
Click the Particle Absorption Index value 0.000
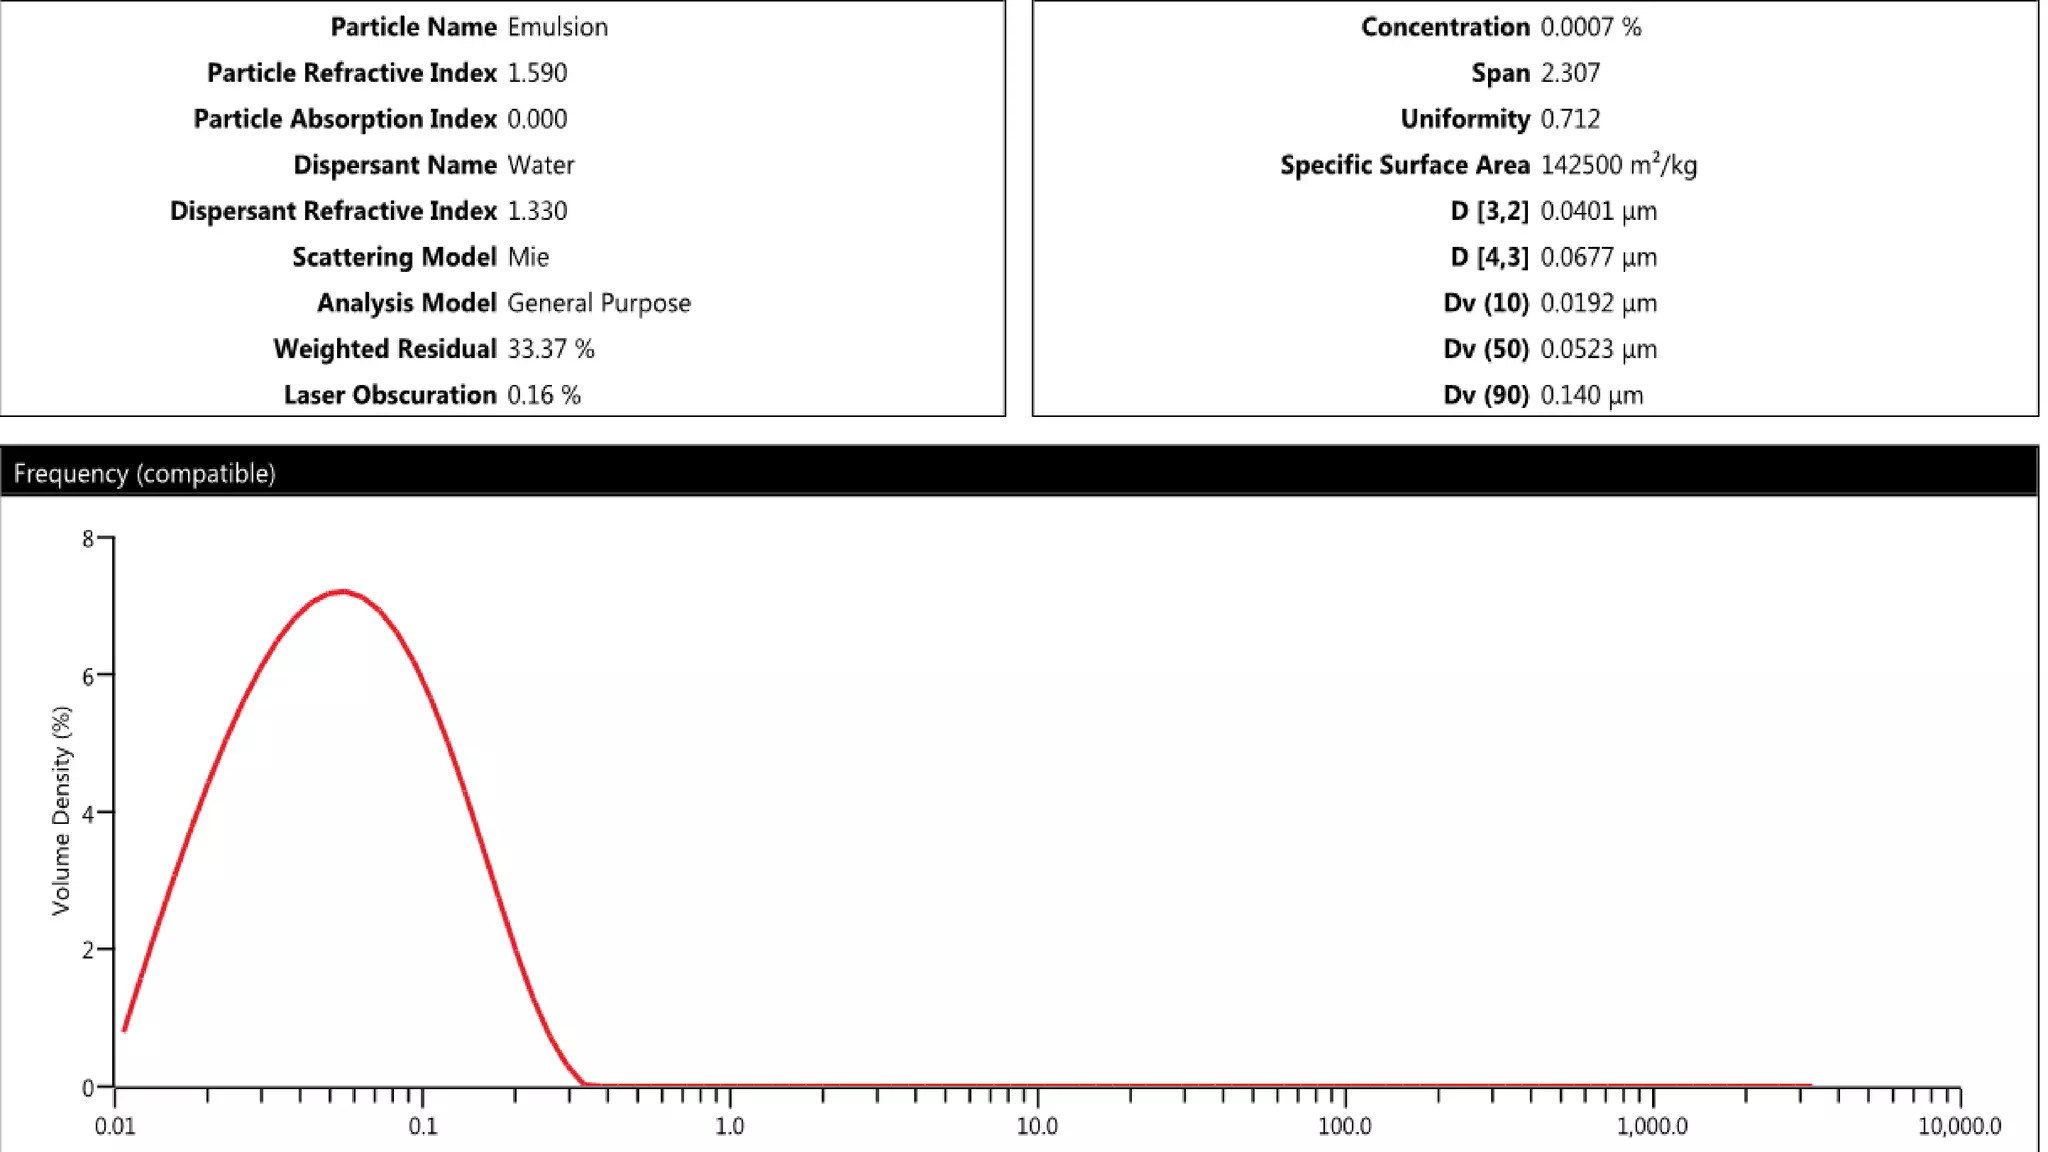(x=537, y=119)
